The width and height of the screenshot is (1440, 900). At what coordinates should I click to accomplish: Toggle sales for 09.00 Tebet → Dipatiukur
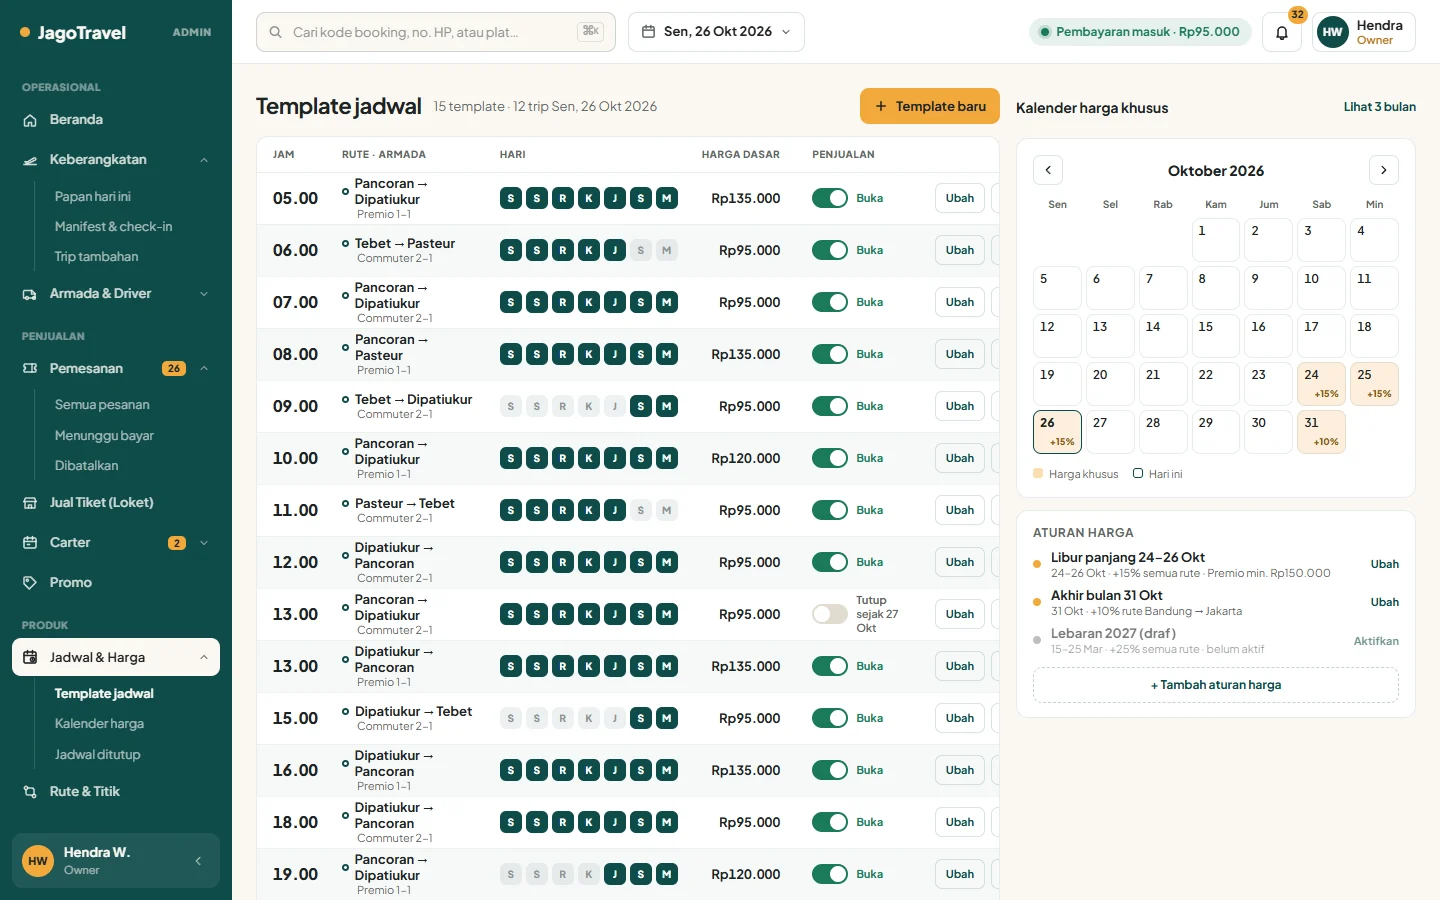point(830,406)
